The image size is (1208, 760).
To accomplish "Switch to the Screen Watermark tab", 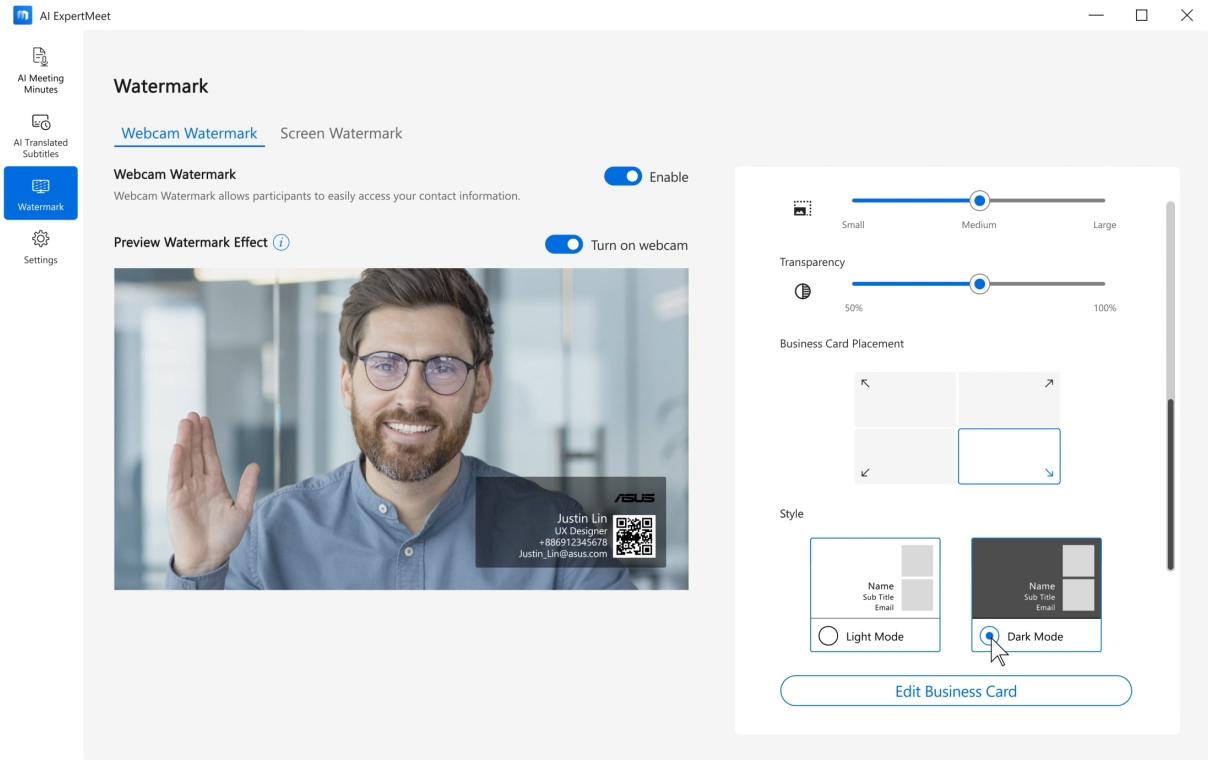I will [x=341, y=133].
